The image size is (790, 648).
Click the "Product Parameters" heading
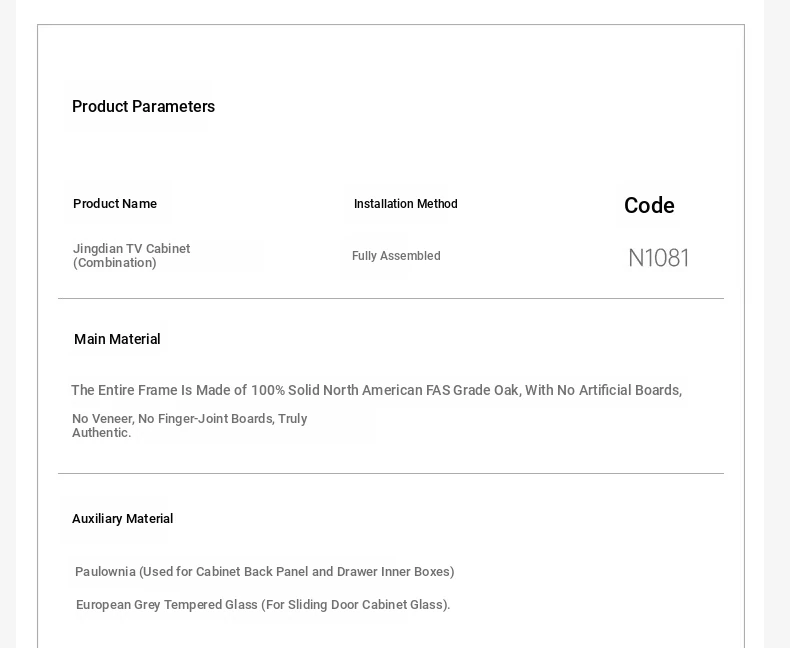[143, 107]
